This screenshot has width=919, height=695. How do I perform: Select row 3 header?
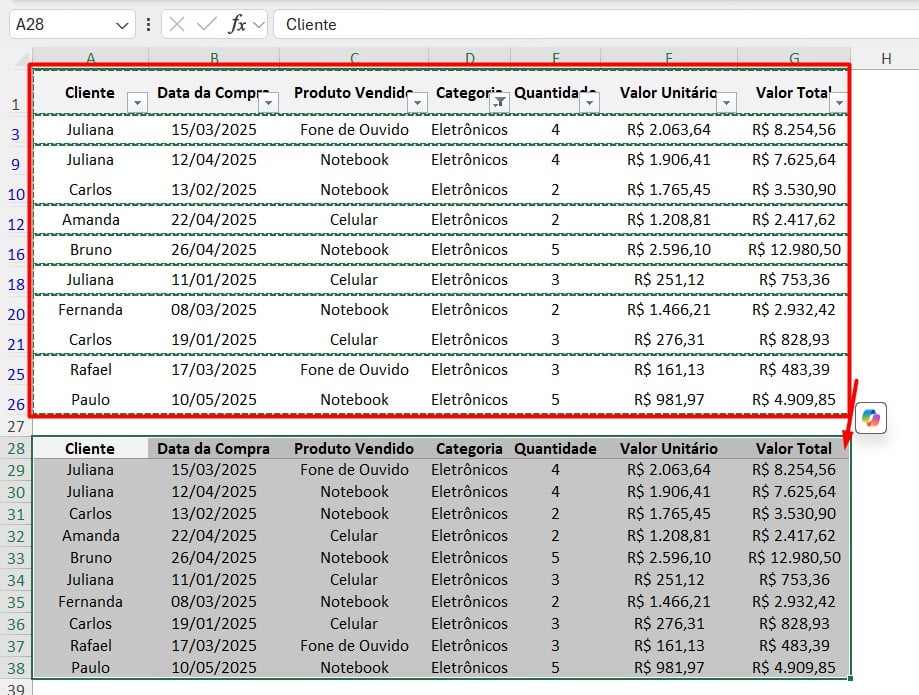(16, 134)
